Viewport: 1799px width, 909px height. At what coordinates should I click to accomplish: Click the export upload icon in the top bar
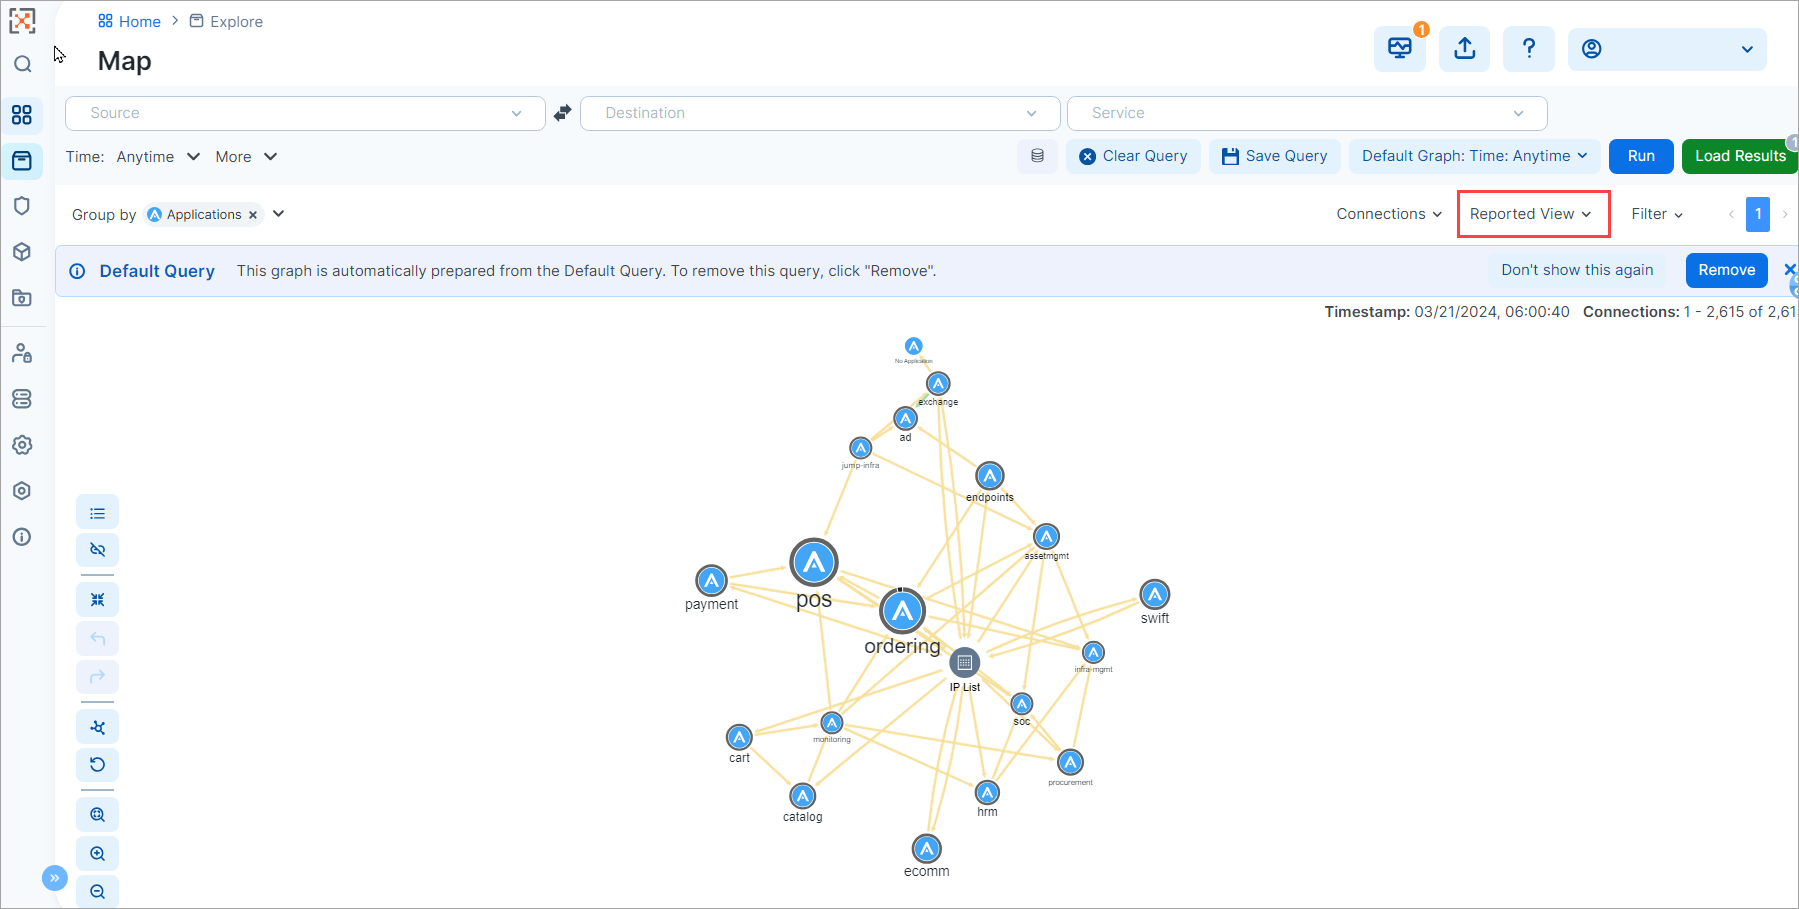coord(1464,48)
